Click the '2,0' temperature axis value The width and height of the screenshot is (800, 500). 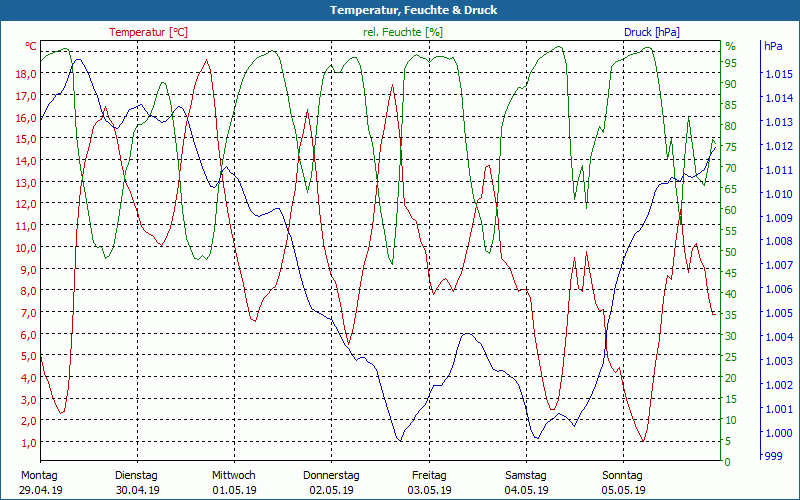pyautogui.click(x=29, y=421)
